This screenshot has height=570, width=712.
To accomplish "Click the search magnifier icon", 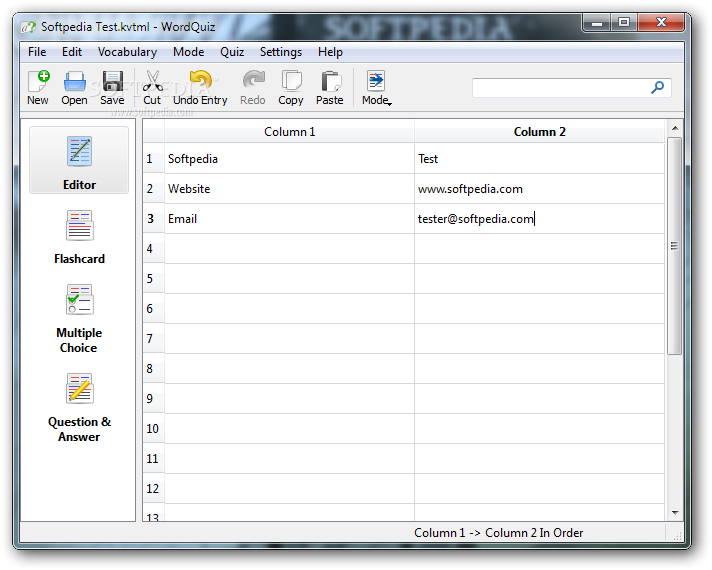I will [x=657, y=87].
